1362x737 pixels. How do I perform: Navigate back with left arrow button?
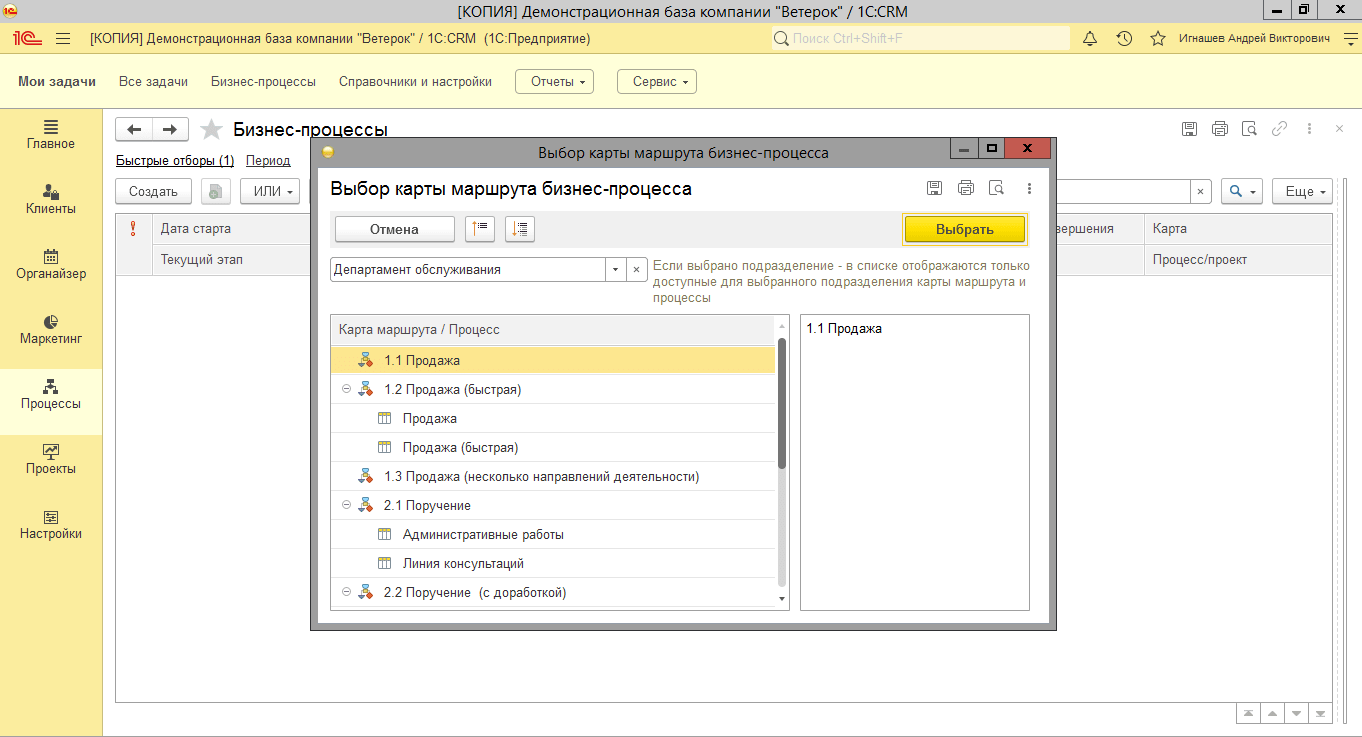(134, 129)
